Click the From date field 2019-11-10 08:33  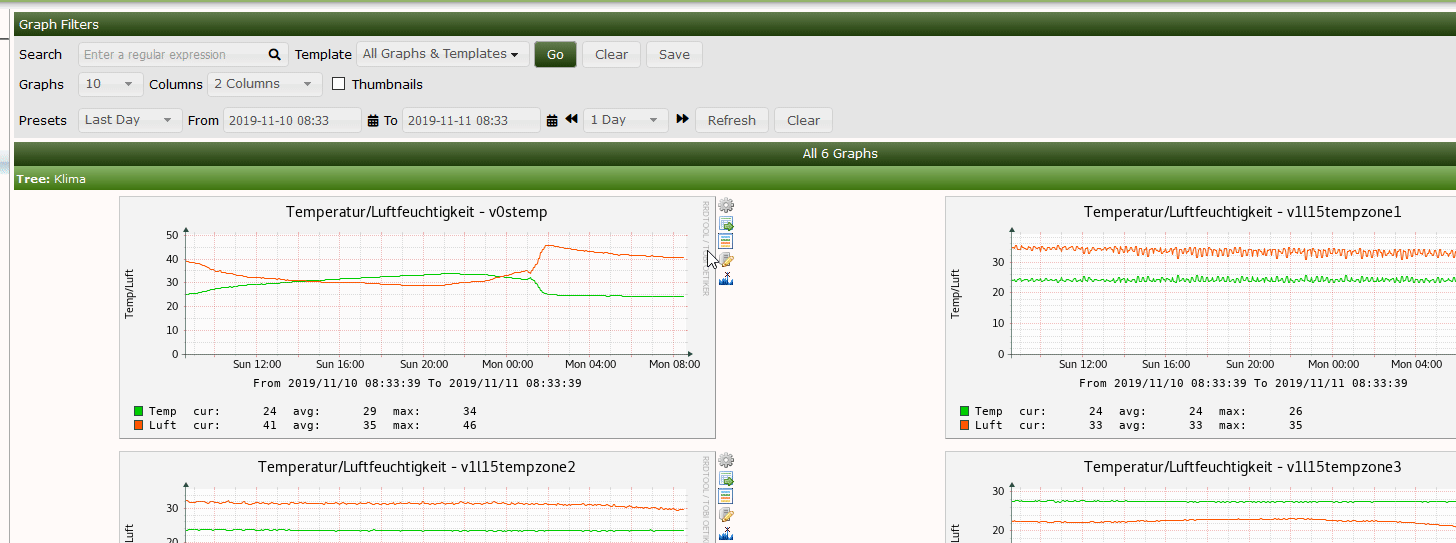coord(292,120)
